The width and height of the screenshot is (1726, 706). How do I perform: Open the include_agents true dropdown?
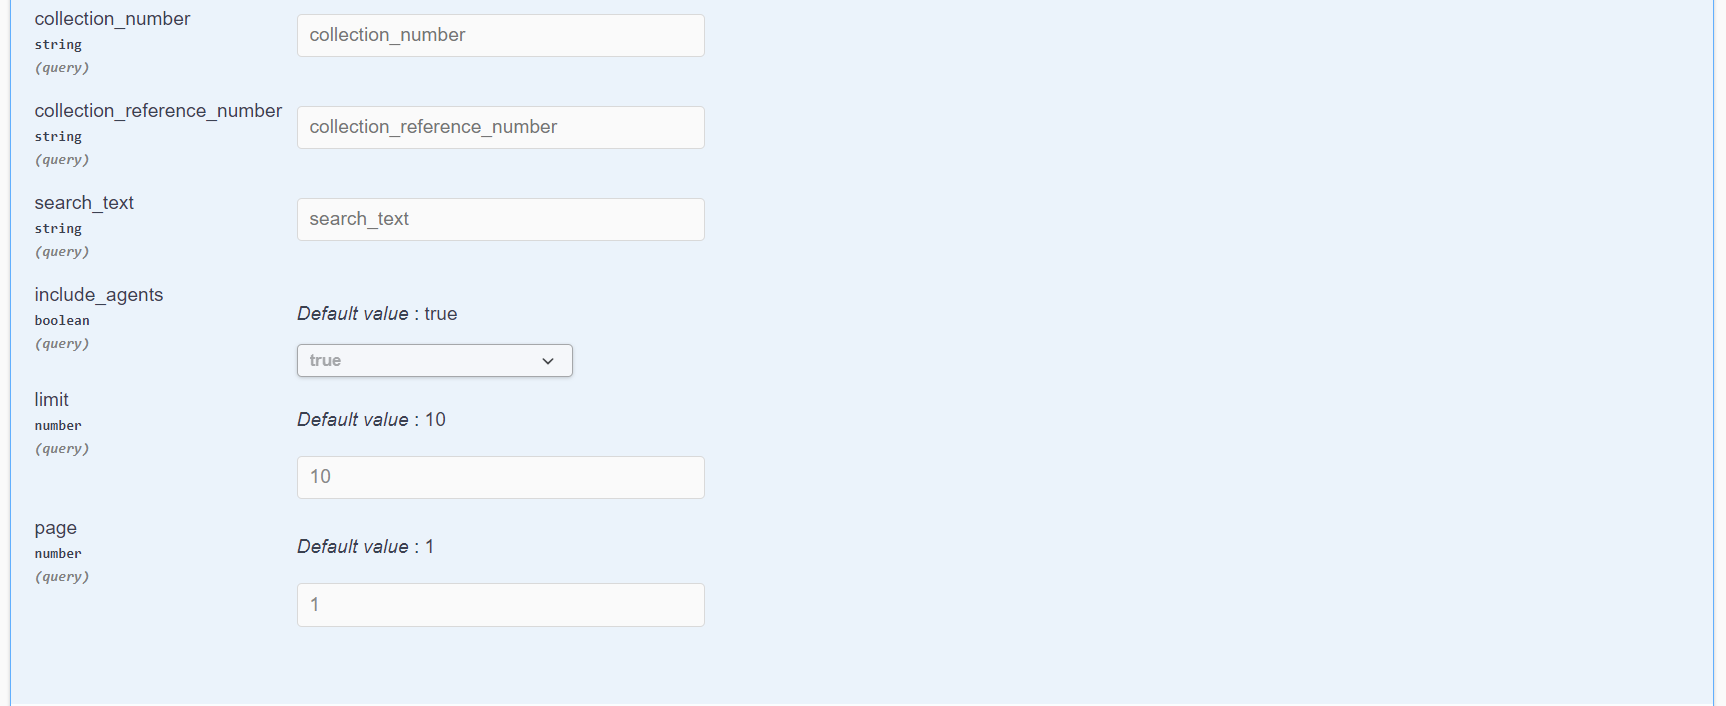tap(435, 361)
